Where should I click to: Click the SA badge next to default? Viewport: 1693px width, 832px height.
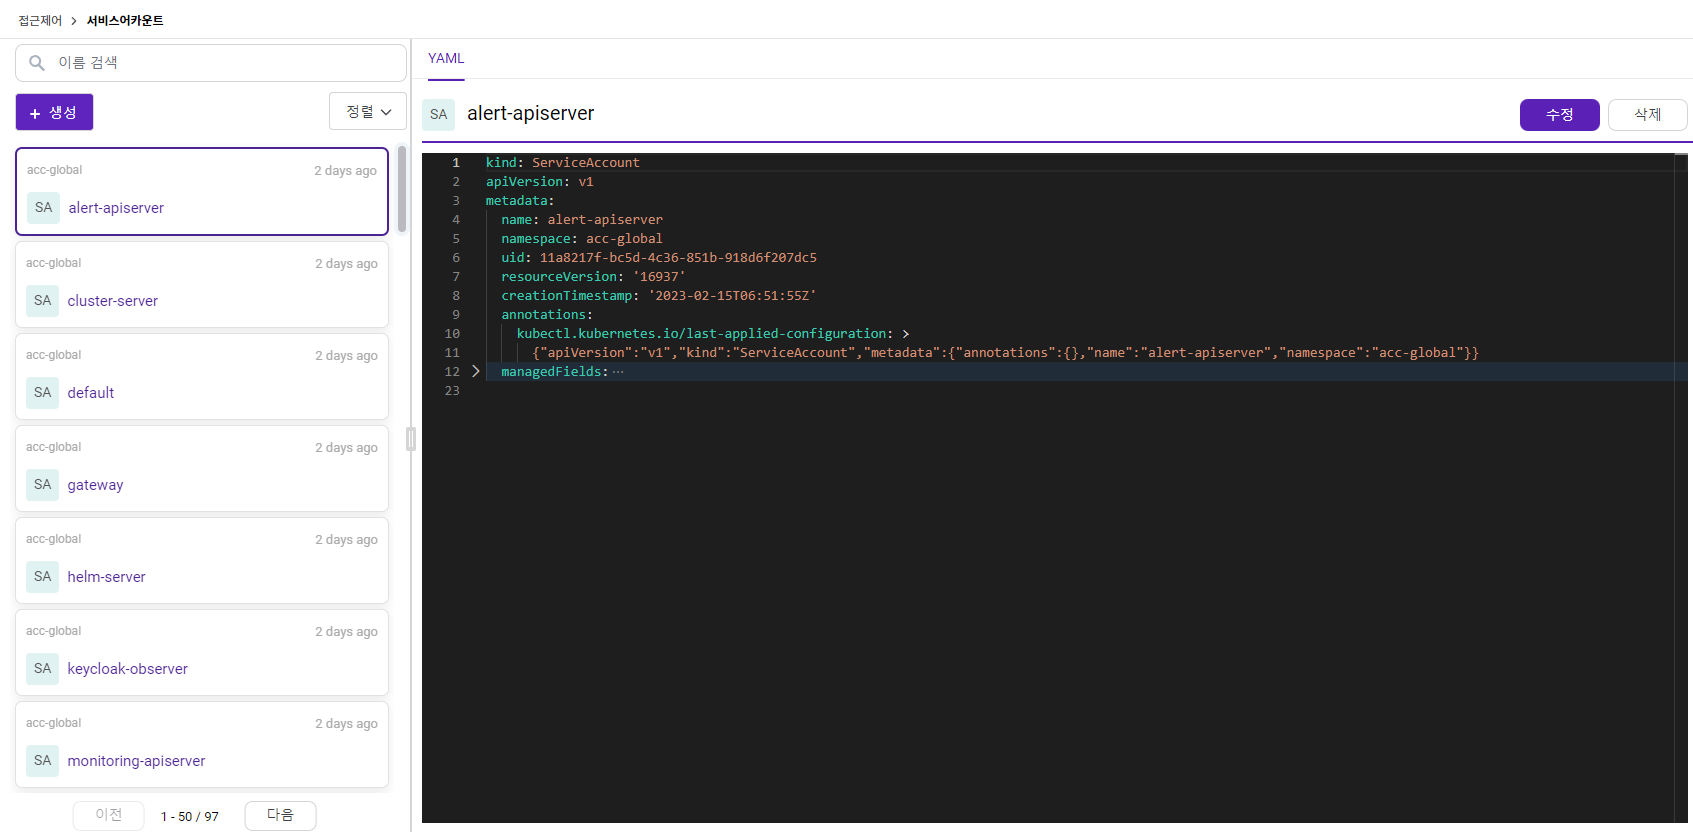(42, 392)
